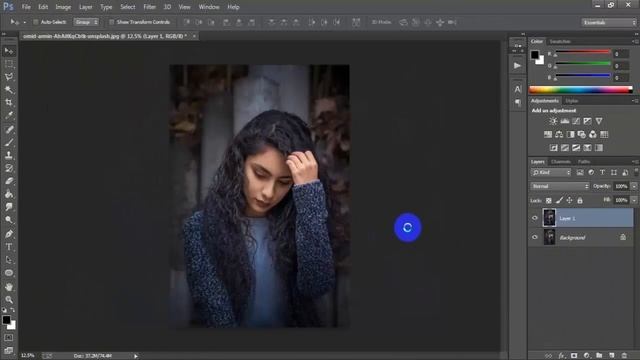Select the Smudge tool
This screenshot has width=640, height=360.
click(9, 207)
